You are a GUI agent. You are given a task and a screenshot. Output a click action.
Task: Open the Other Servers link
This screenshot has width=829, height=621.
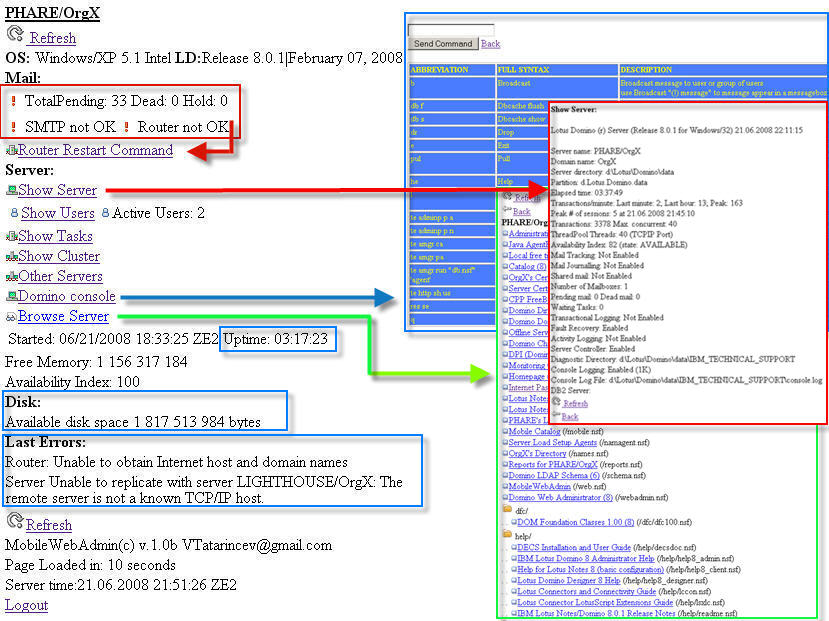click(x=61, y=276)
